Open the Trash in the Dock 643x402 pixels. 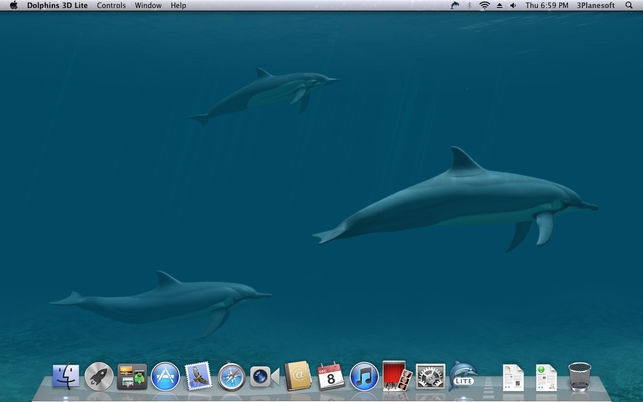579,377
